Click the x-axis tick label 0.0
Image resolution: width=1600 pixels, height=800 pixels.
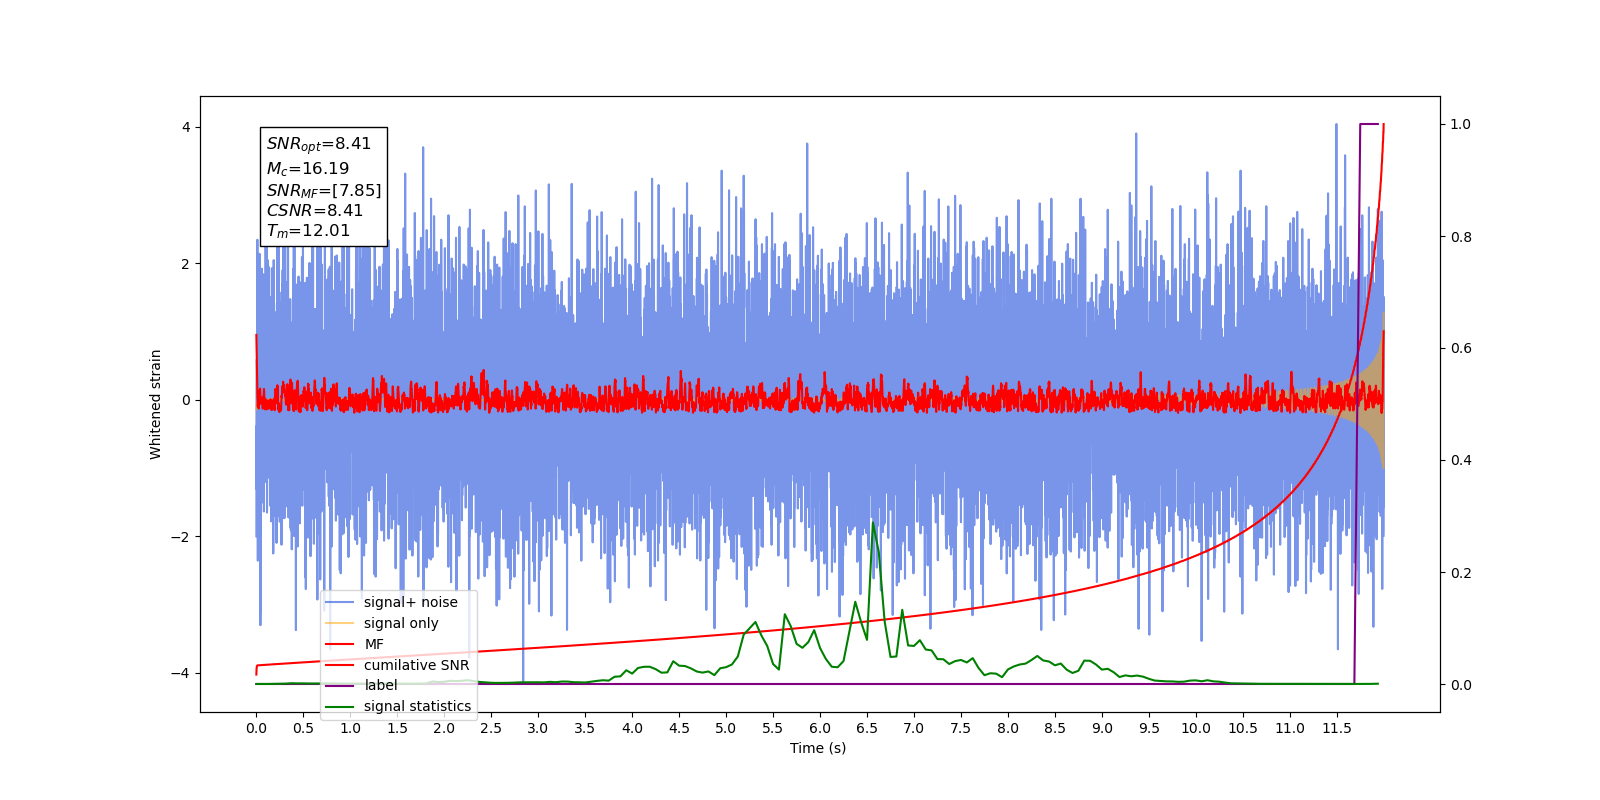(256, 728)
